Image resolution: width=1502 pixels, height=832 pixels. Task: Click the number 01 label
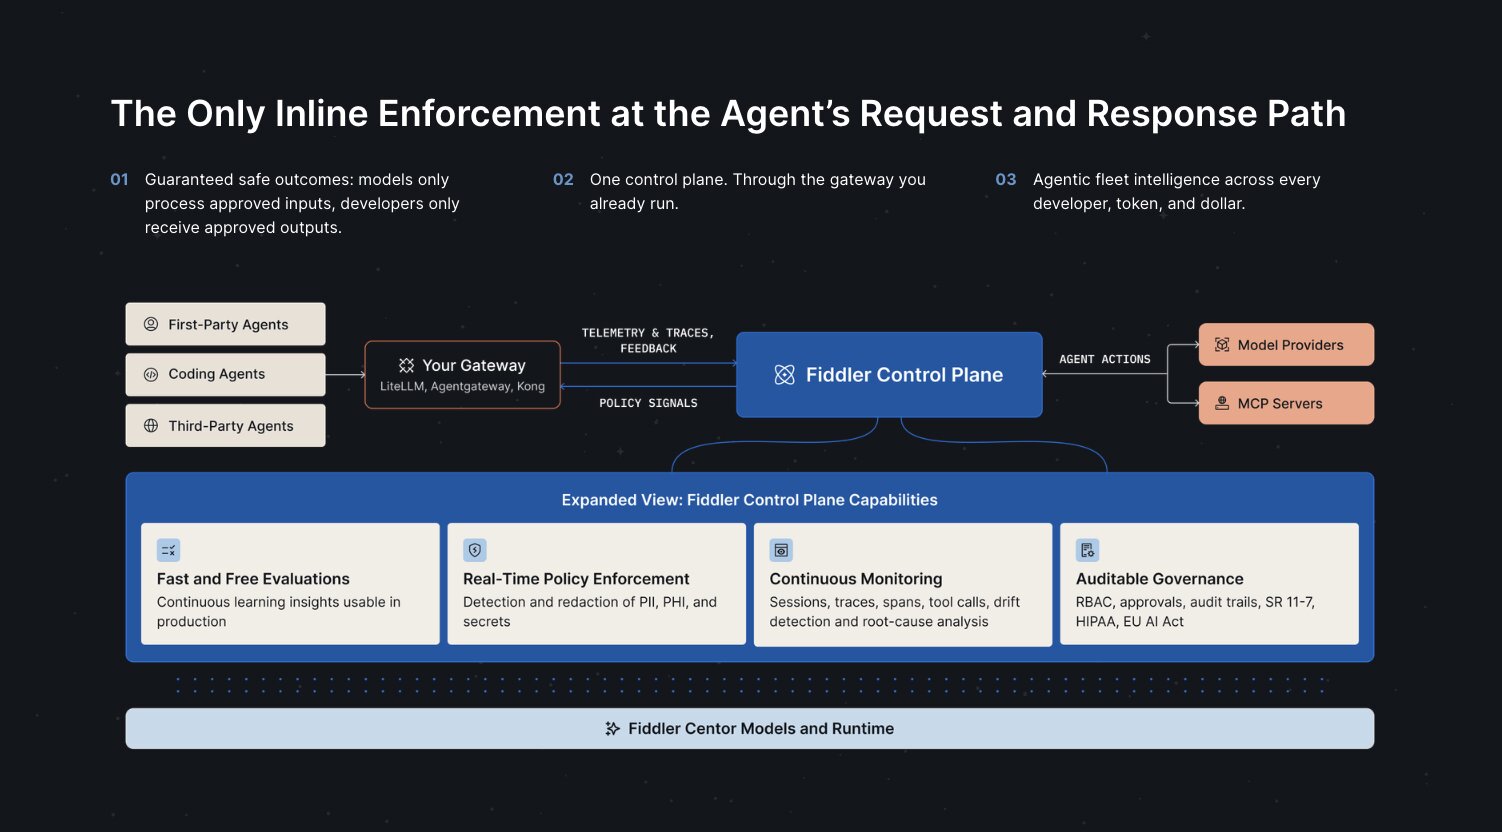pos(120,180)
